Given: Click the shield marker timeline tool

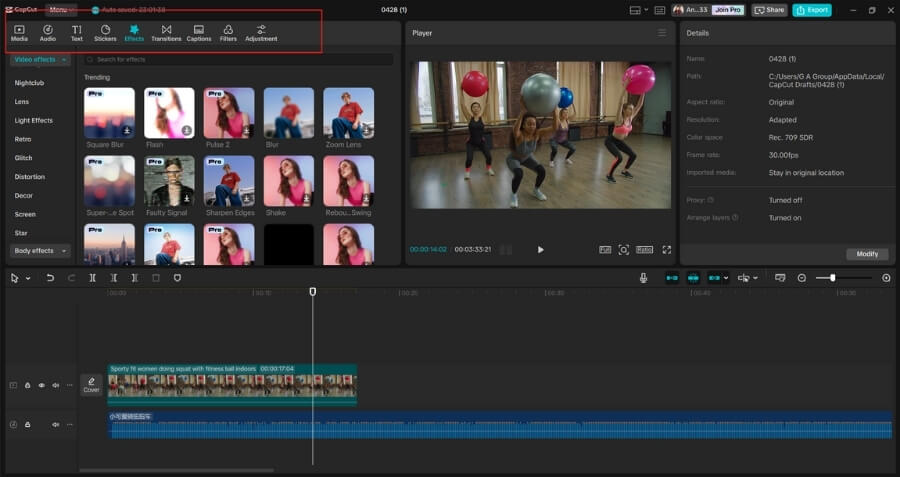Looking at the screenshot, I should 177,278.
